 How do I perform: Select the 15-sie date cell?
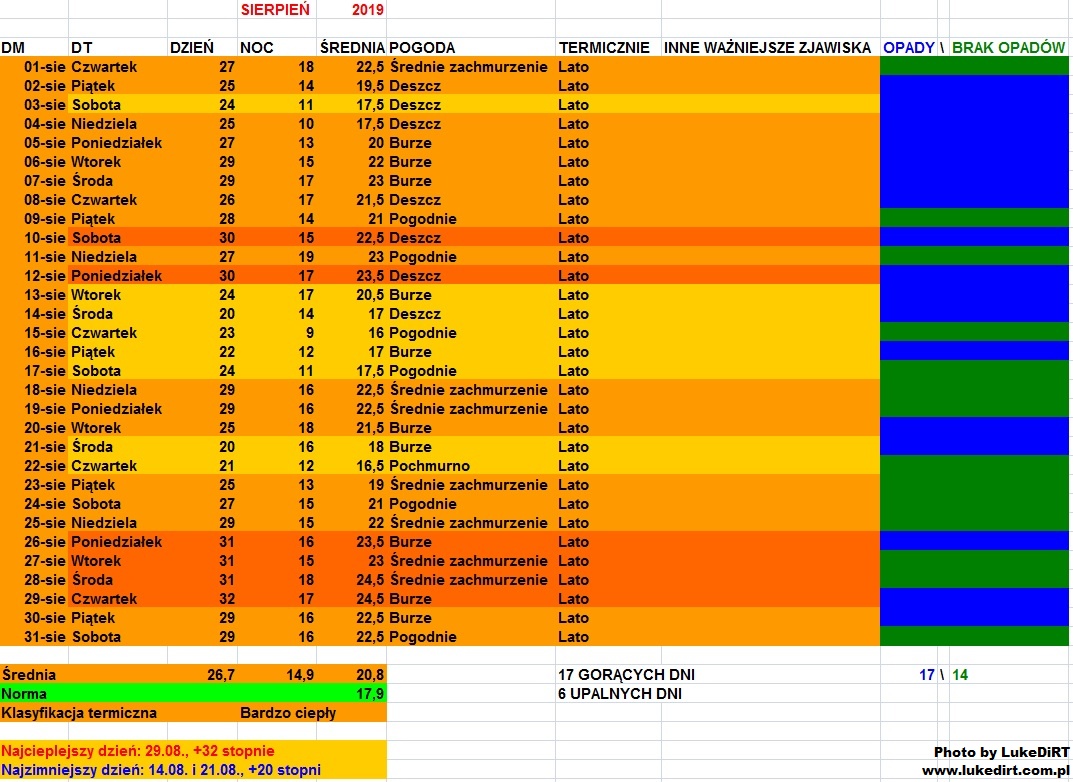[45, 333]
